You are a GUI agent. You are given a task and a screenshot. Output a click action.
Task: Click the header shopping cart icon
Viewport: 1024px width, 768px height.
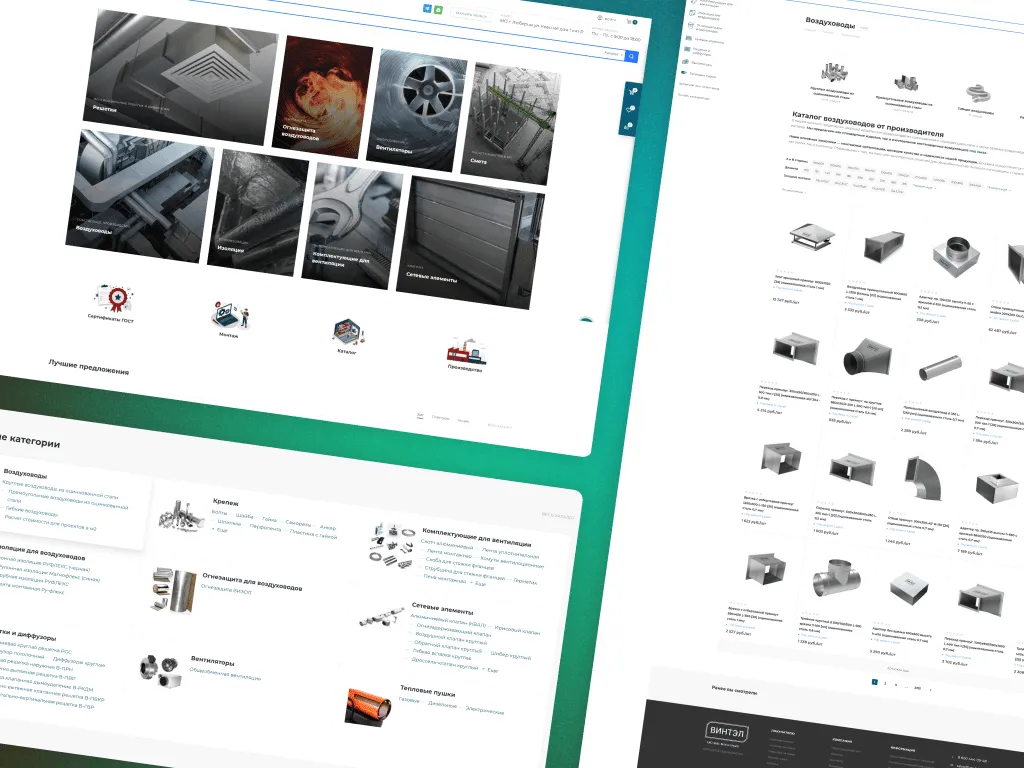630,22
